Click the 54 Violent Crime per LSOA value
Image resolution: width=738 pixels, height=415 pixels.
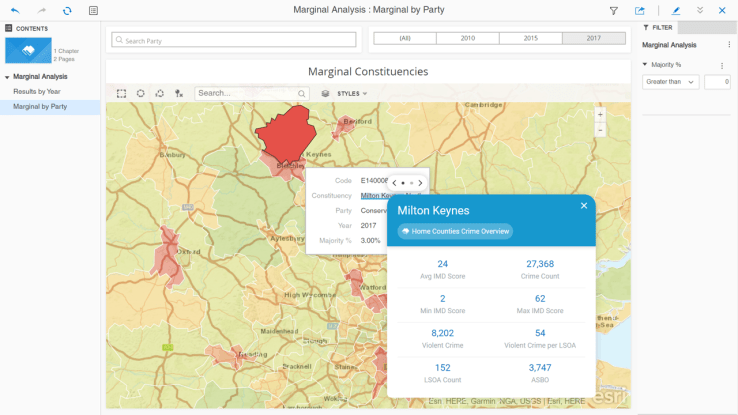pos(540,333)
